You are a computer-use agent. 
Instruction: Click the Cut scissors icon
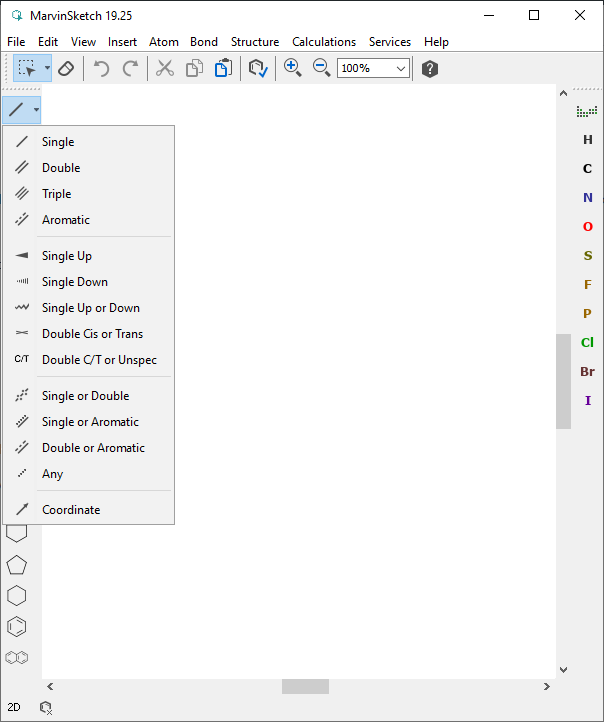(x=165, y=69)
